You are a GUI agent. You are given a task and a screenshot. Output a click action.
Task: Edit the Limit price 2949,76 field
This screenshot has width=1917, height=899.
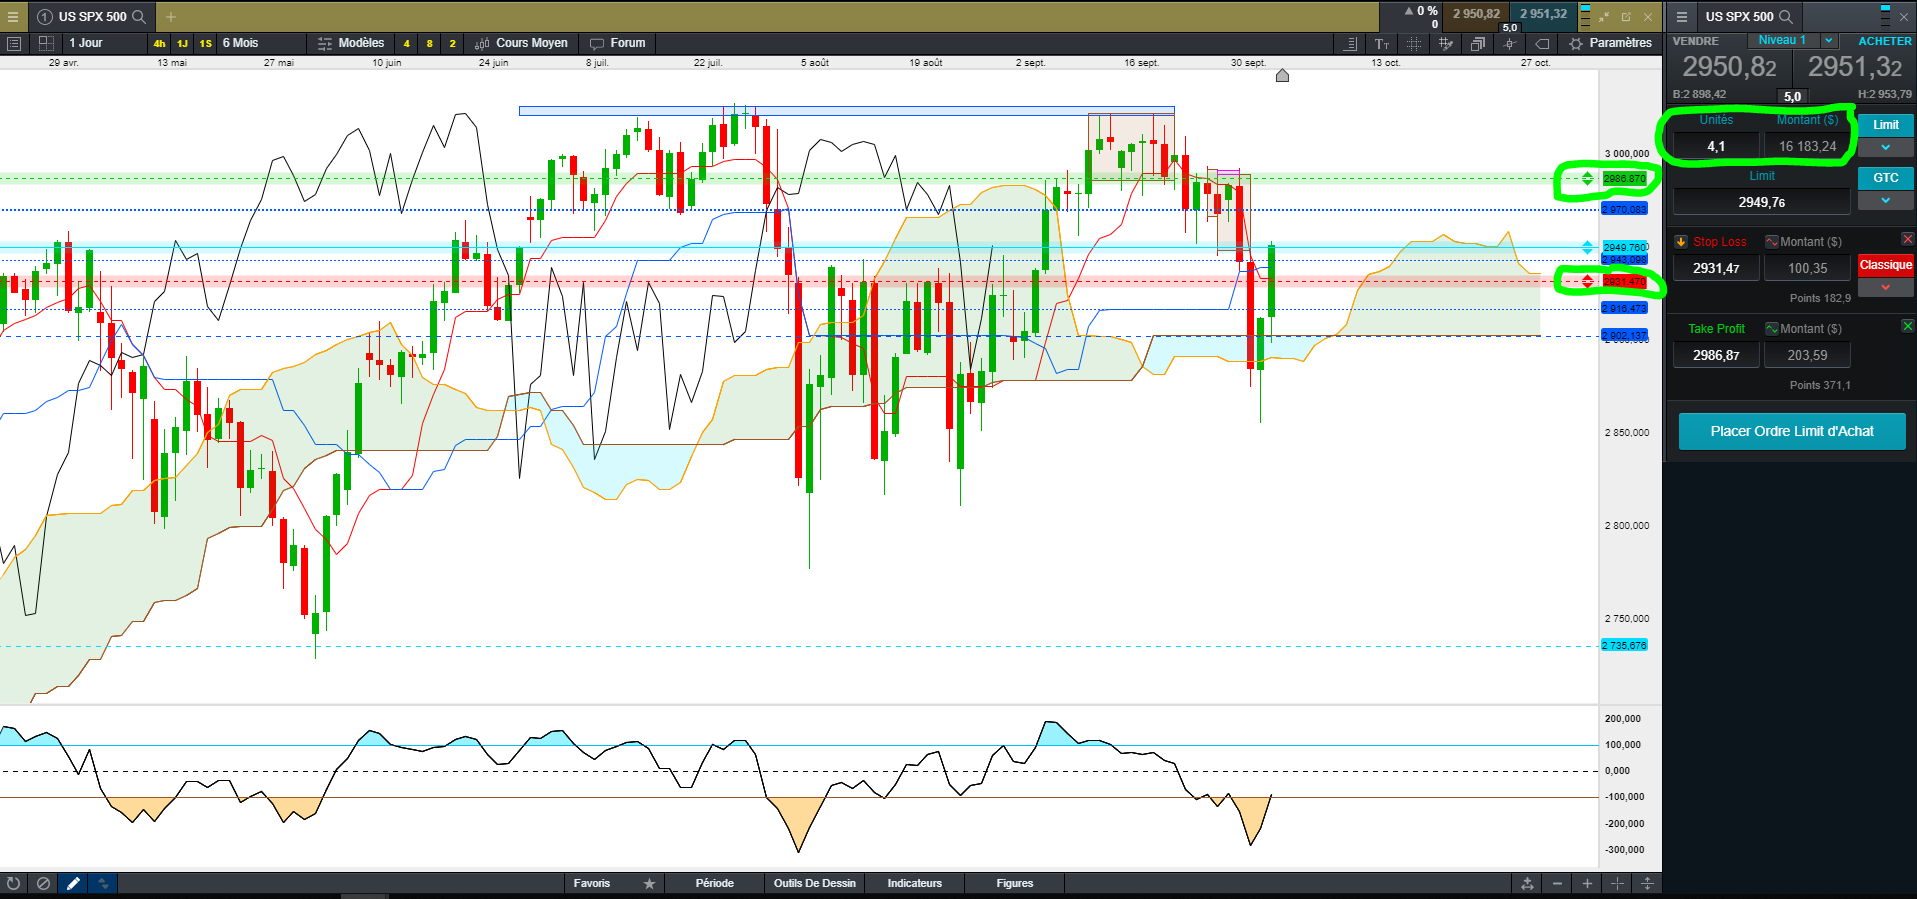point(1762,202)
